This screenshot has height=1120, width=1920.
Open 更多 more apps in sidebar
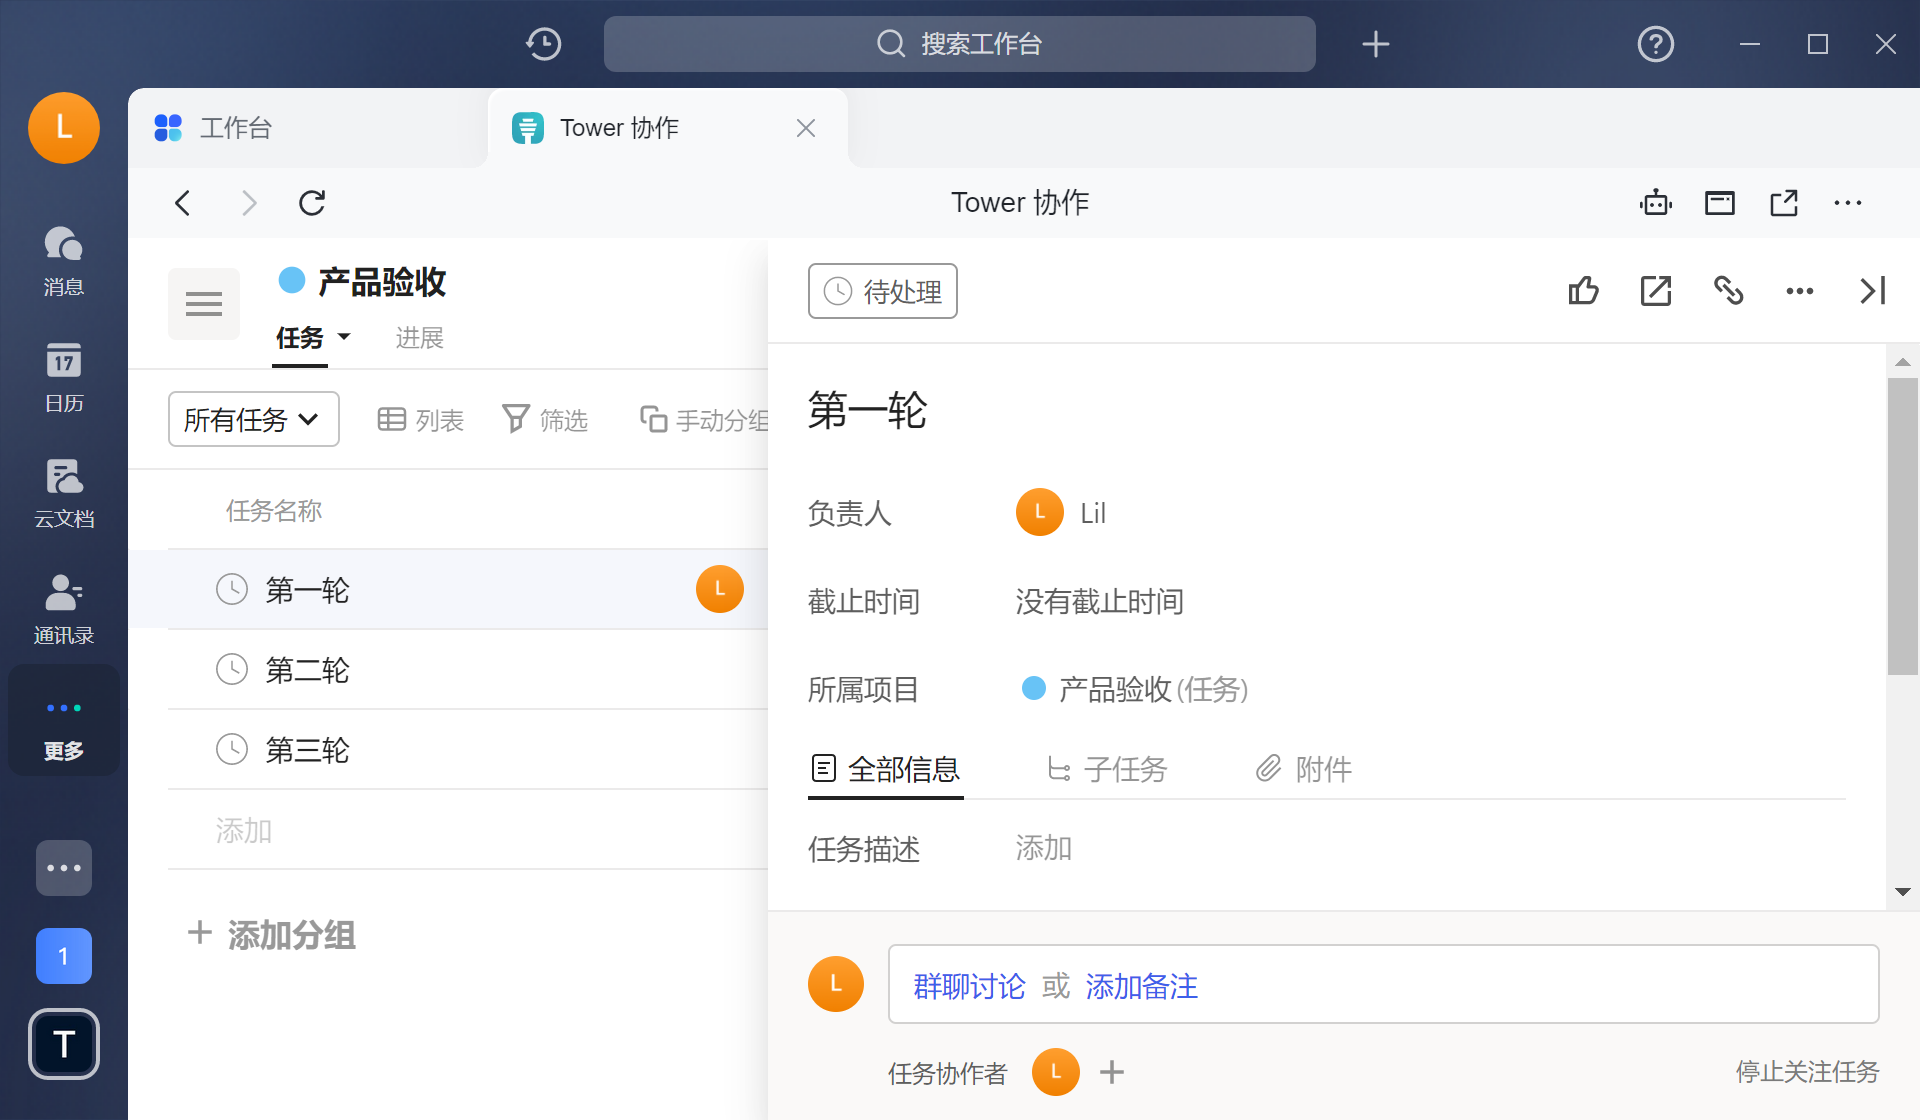click(64, 720)
